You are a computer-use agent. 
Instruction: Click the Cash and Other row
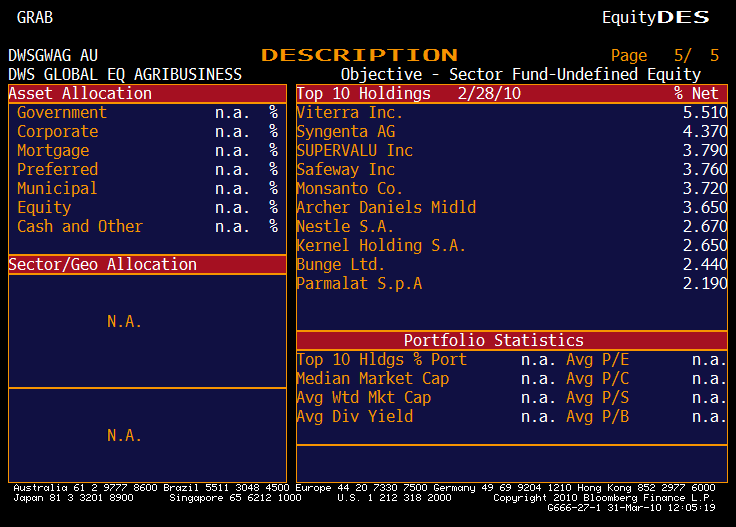147,227
